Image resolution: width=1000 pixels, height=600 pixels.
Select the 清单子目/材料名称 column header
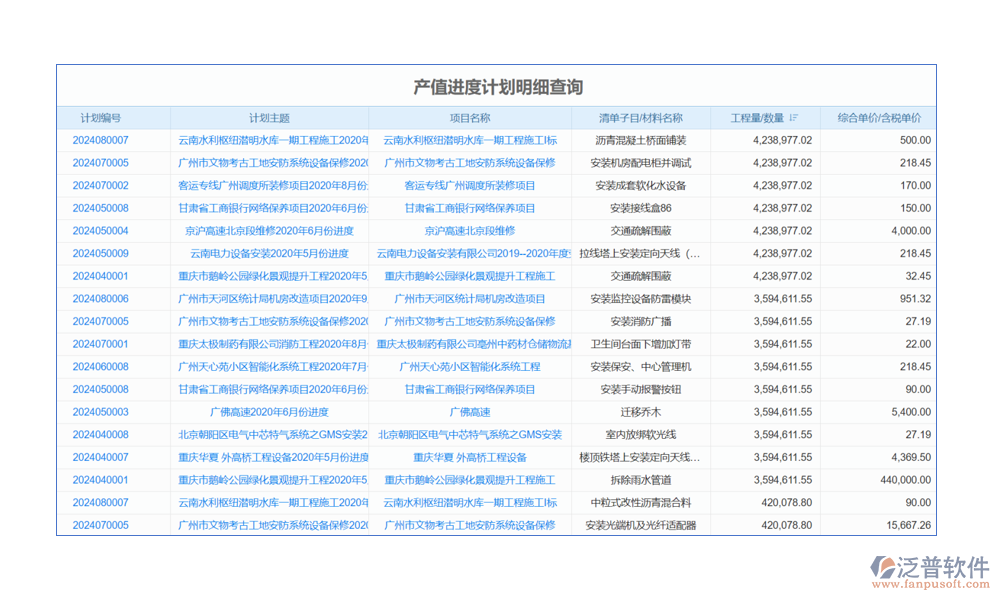click(640, 118)
